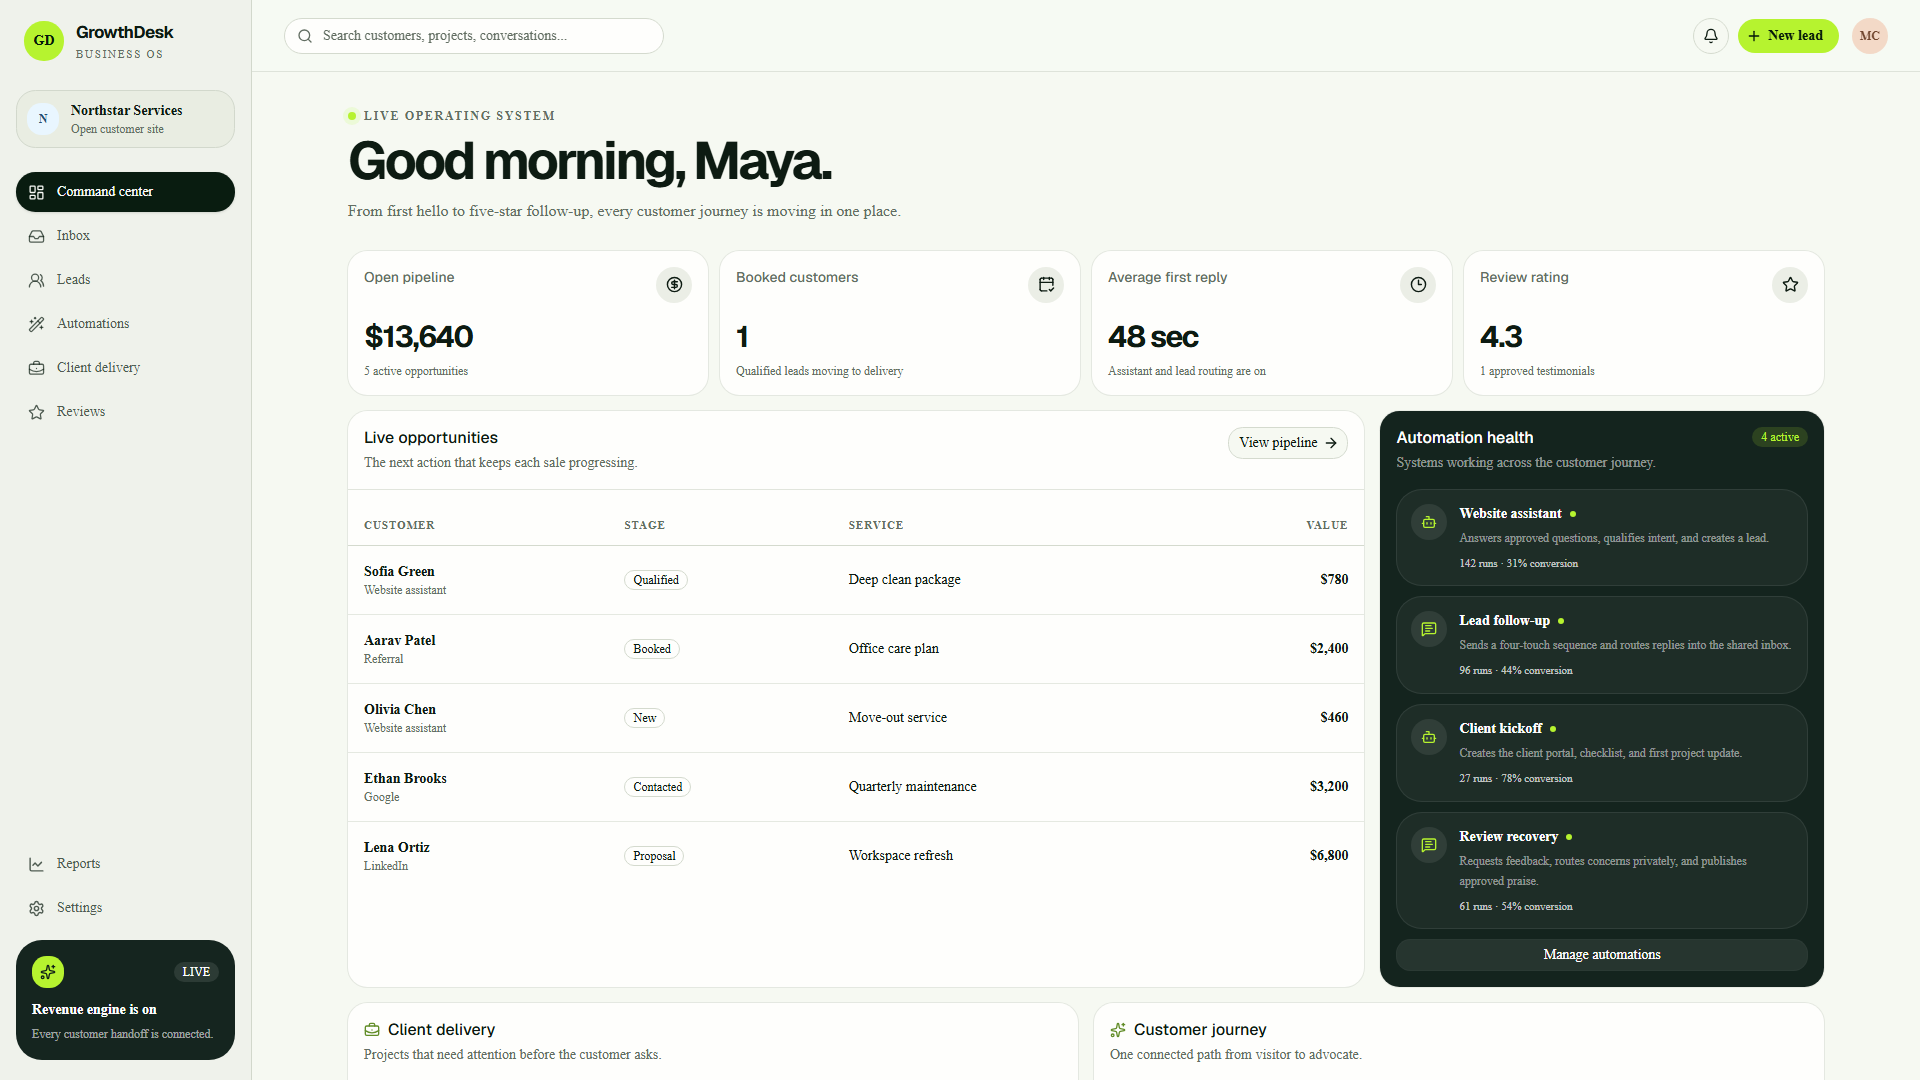Open Northstar Services customer site
Screen dimensions: 1920x1080
[125, 119]
